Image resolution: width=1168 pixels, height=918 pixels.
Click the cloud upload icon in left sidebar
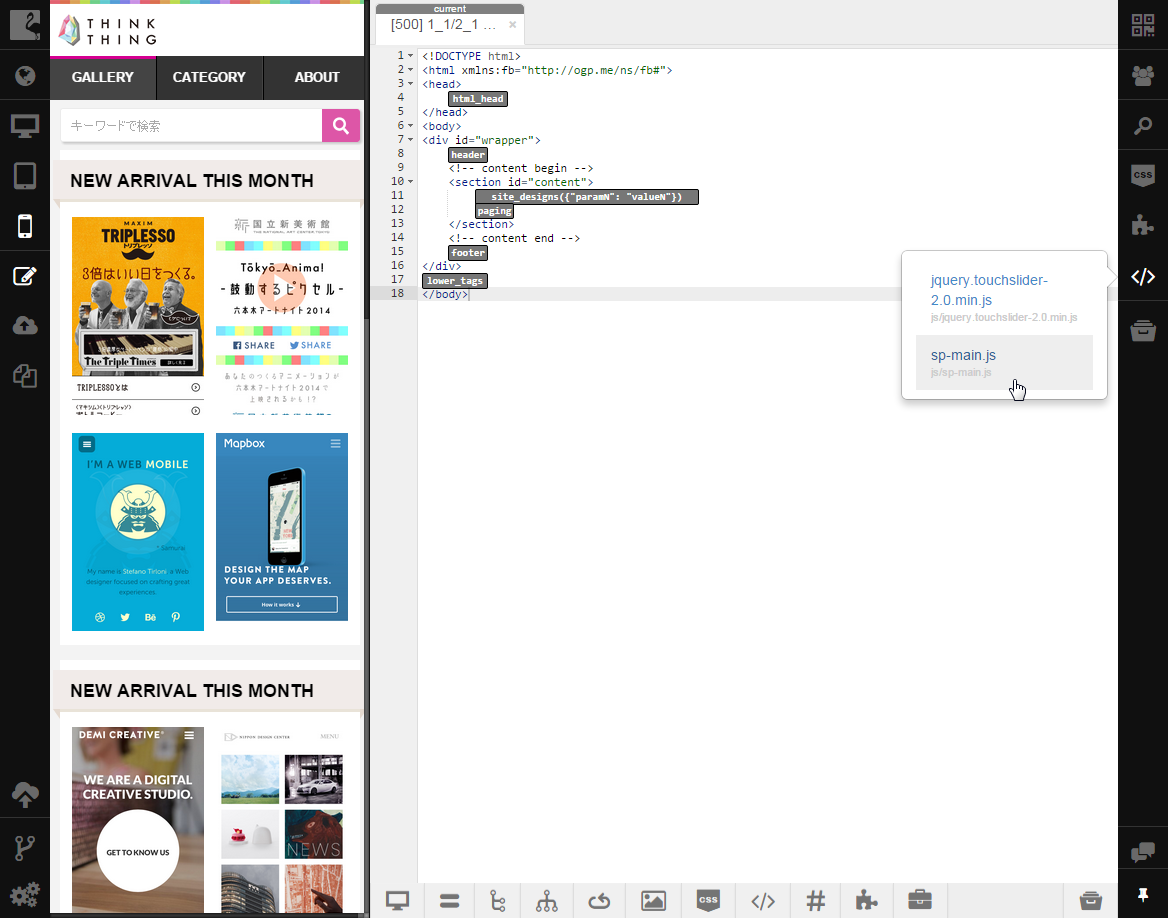(25, 326)
